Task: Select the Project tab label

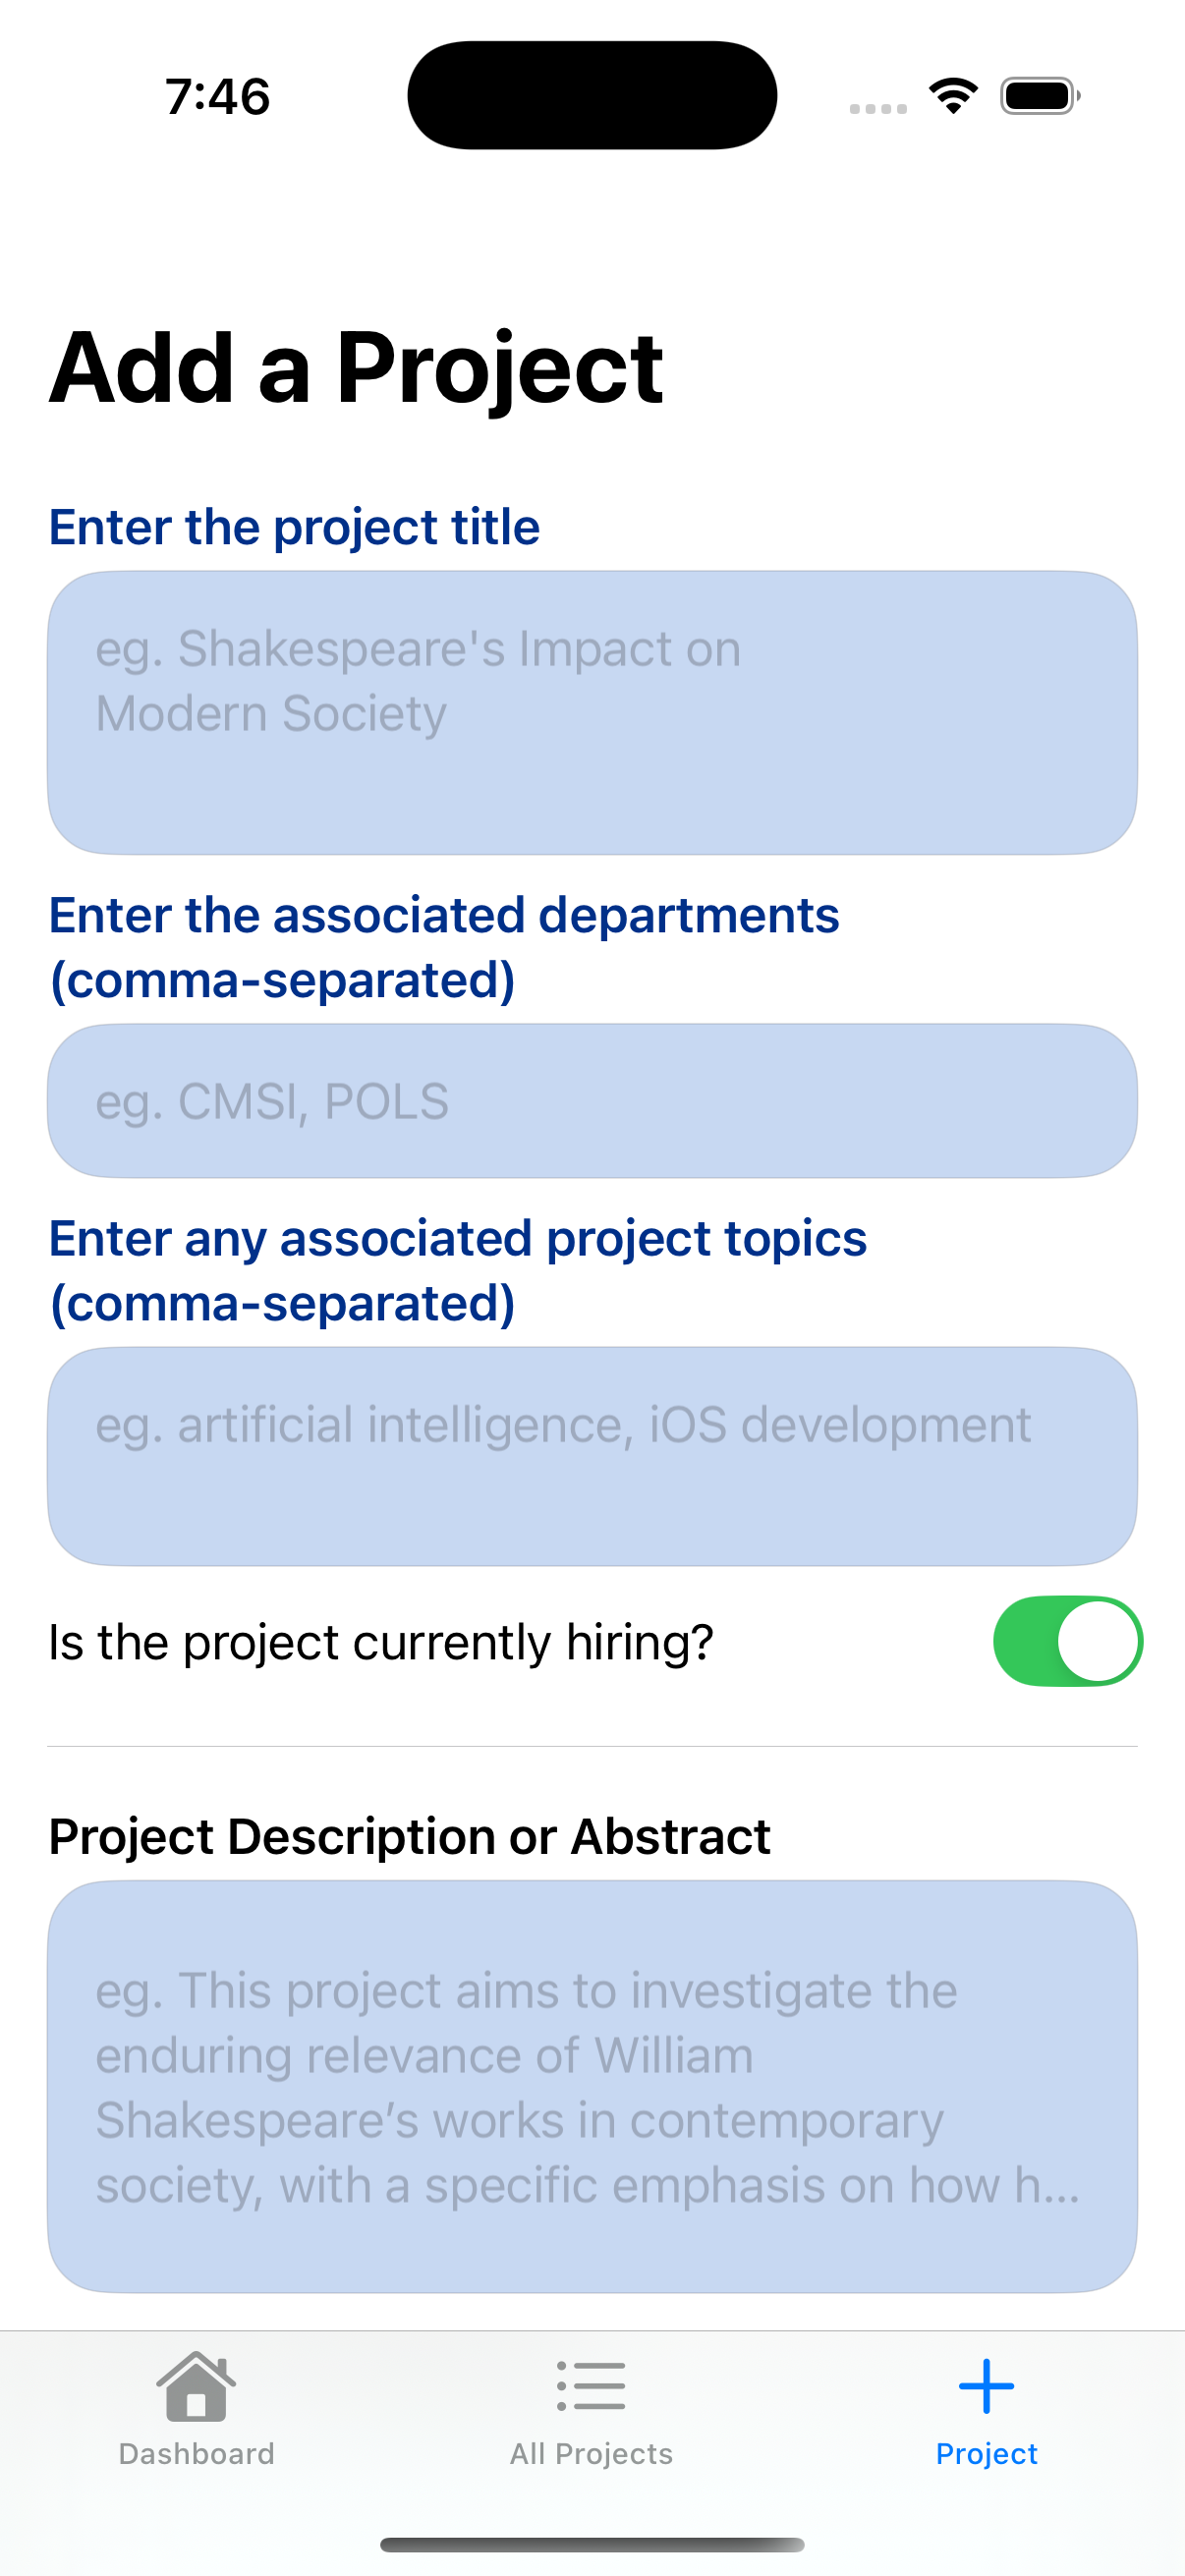Action: pyautogui.click(x=986, y=2454)
